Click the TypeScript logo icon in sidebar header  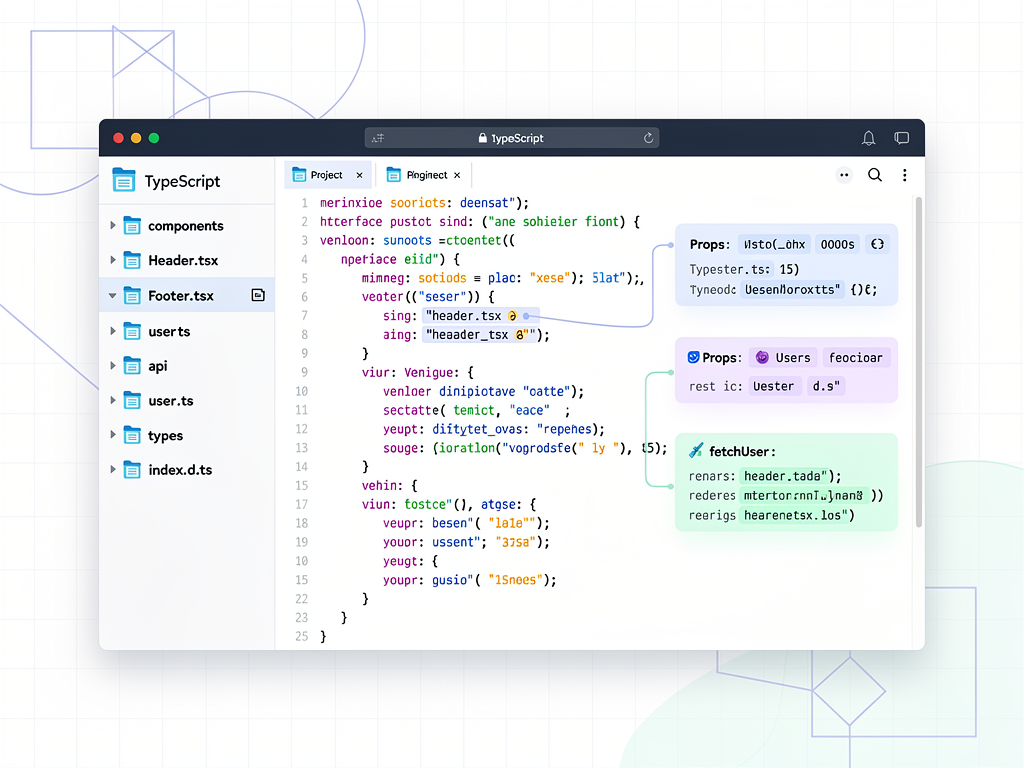click(x=123, y=180)
